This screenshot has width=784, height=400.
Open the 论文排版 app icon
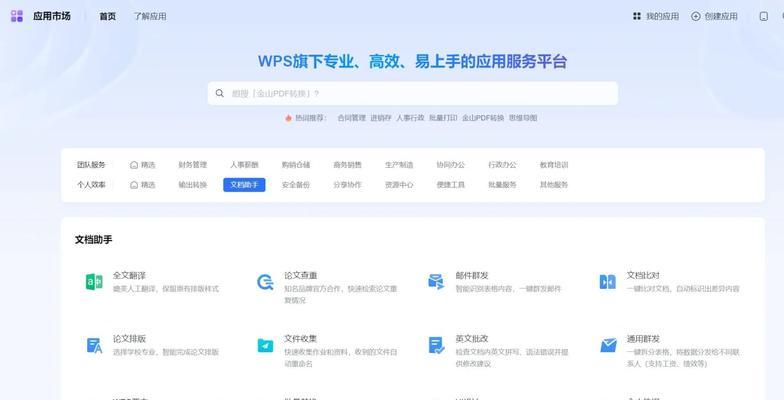[x=94, y=346]
